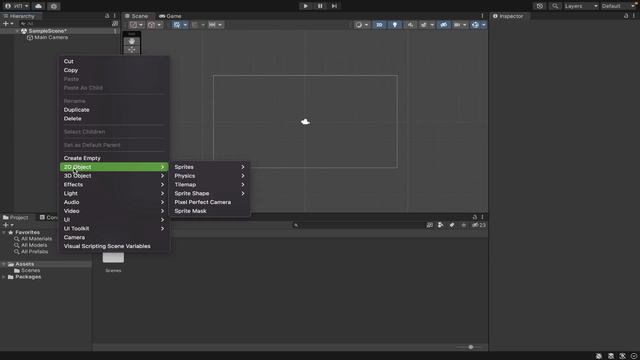Click the Project panel search field

tap(358, 225)
